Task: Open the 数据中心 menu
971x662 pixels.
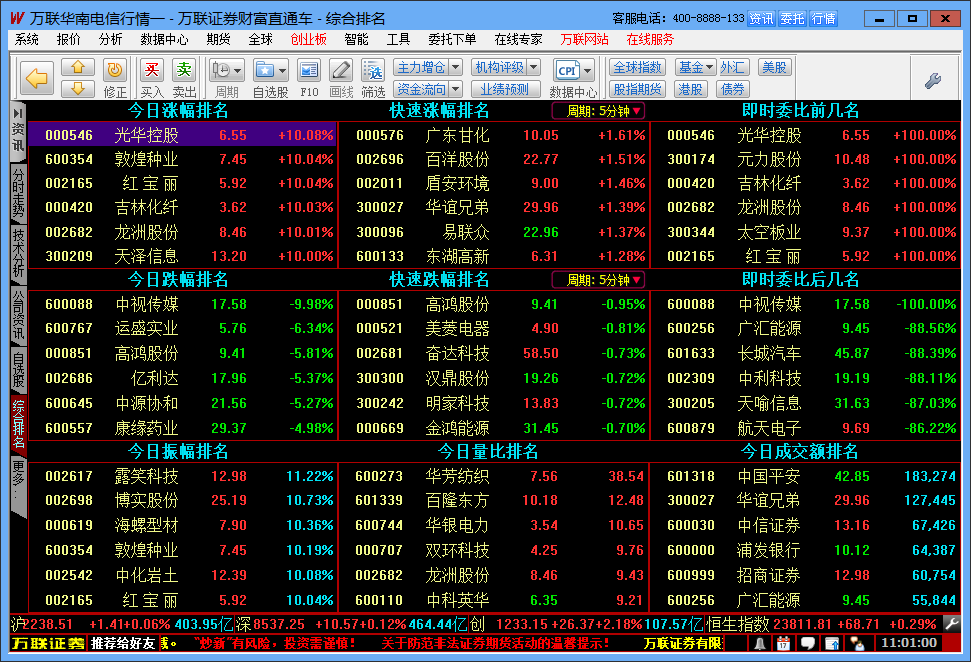Action: coord(164,40)
